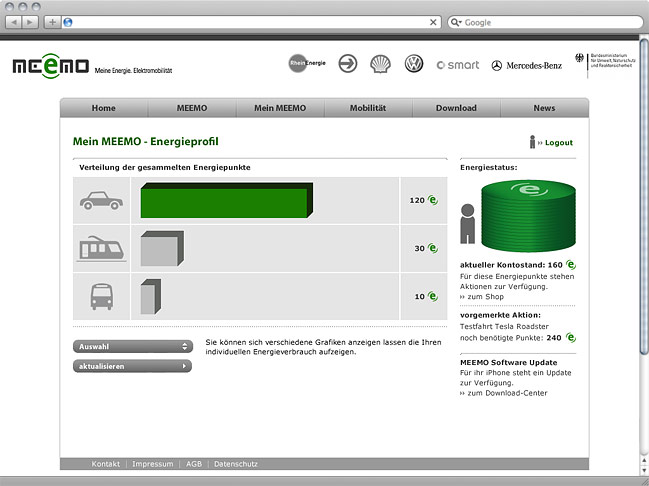649x486 pixels.
Task: Click the bus icon in energy chart
Action: (x=101, y=296)
